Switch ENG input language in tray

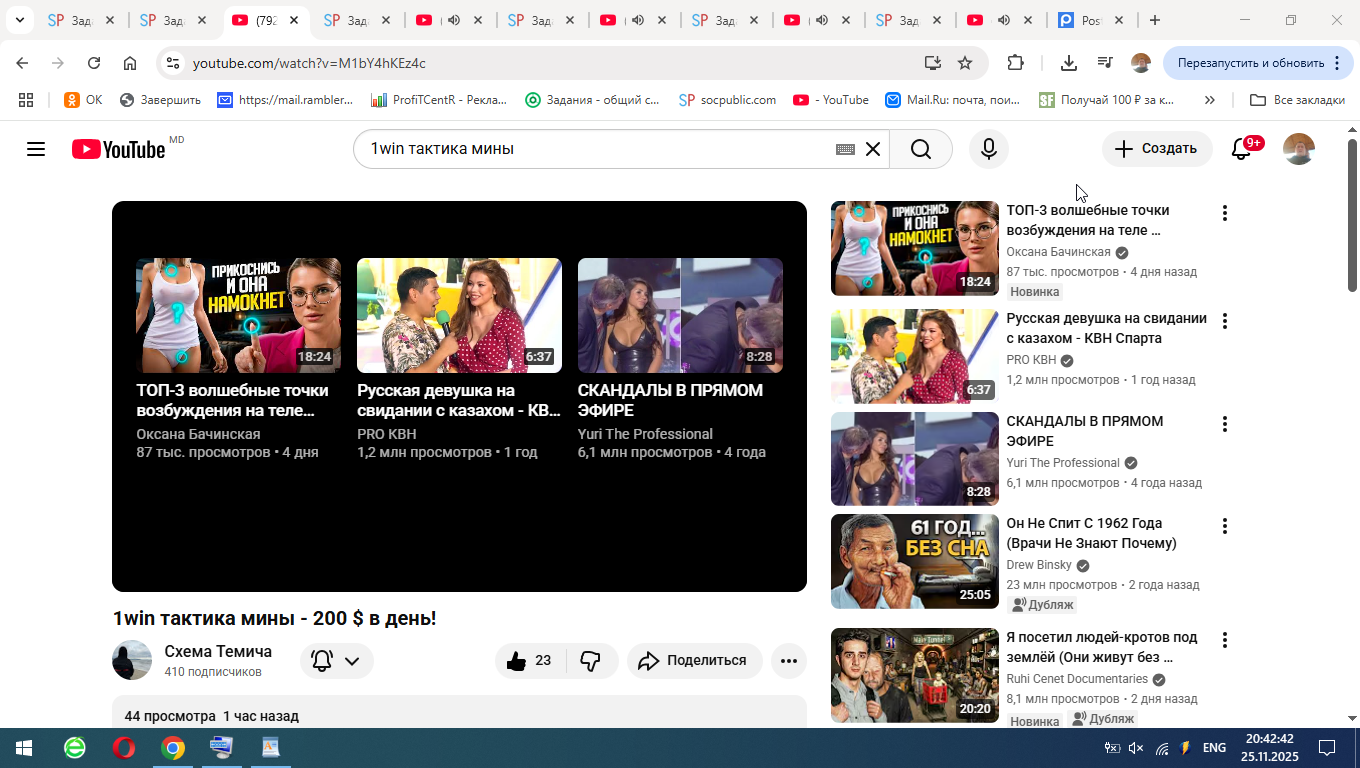coord(1214,748)
